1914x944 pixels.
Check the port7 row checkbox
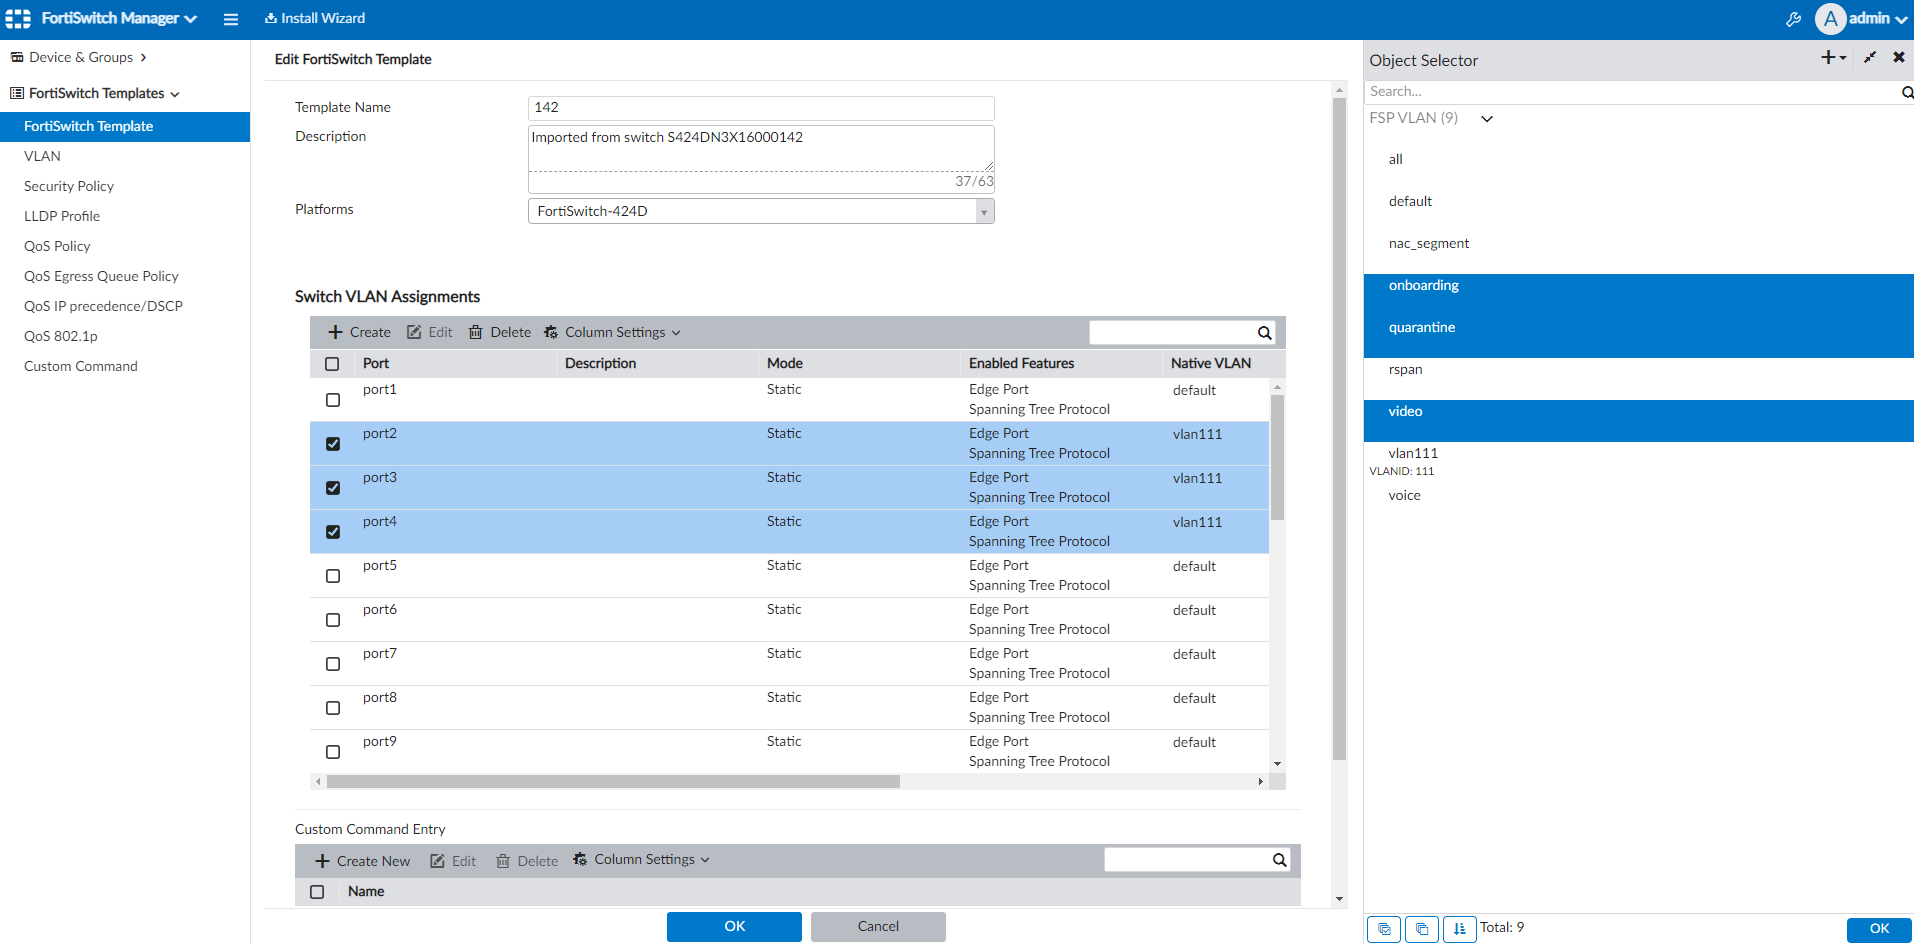point(333,664)
